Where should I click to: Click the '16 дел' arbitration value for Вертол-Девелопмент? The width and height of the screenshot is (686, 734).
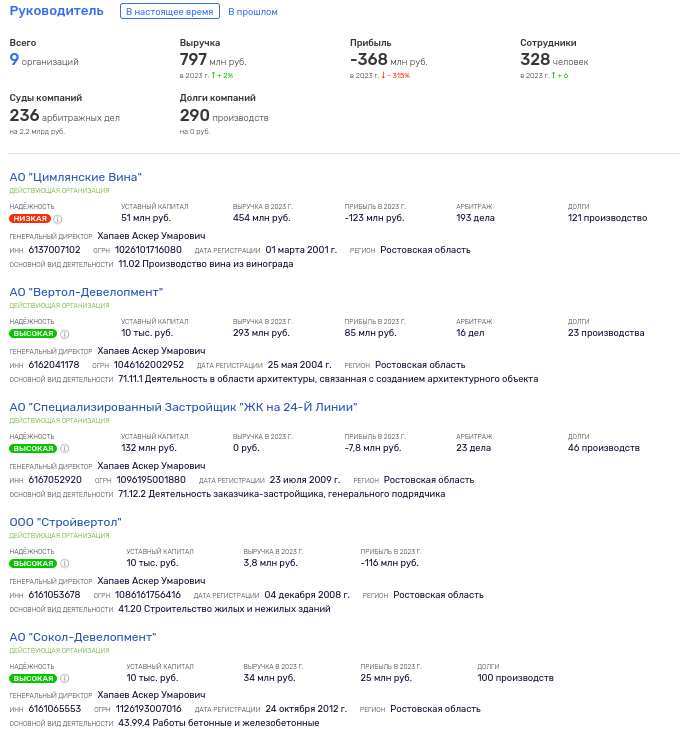pyautogui.click(x=470, y=333)
